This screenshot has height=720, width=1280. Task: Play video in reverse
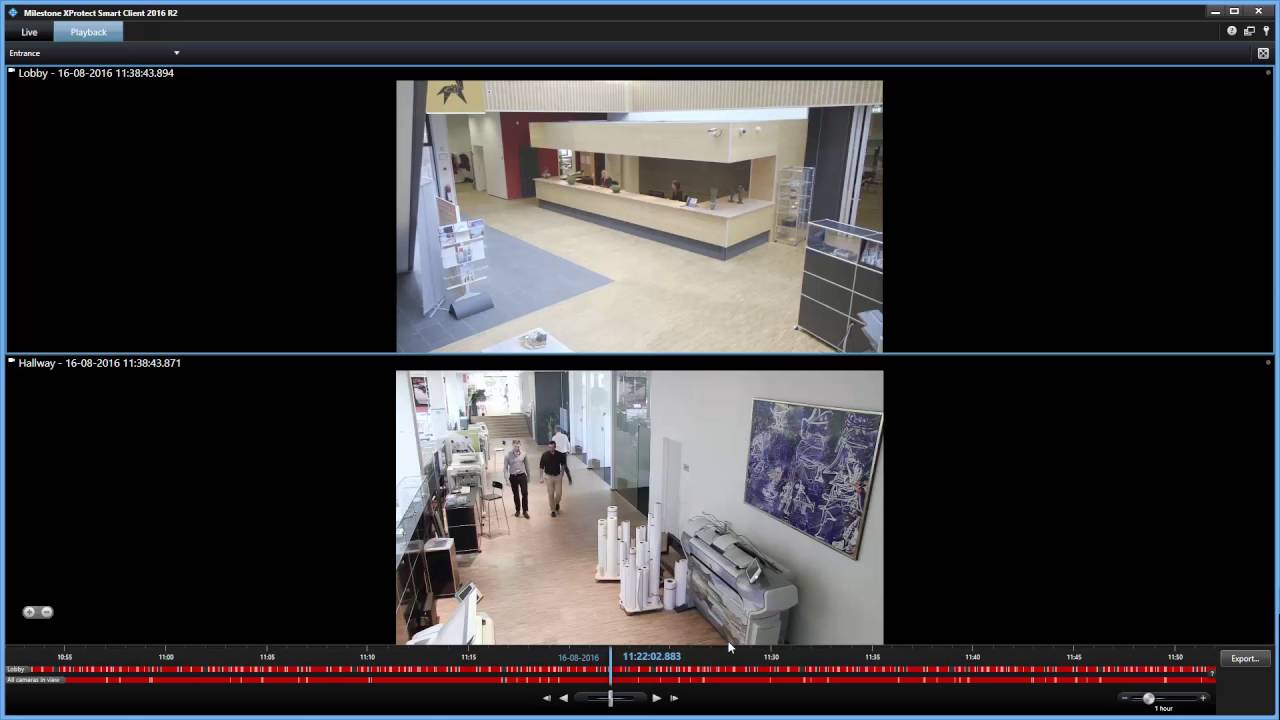(x=564, y=698)
